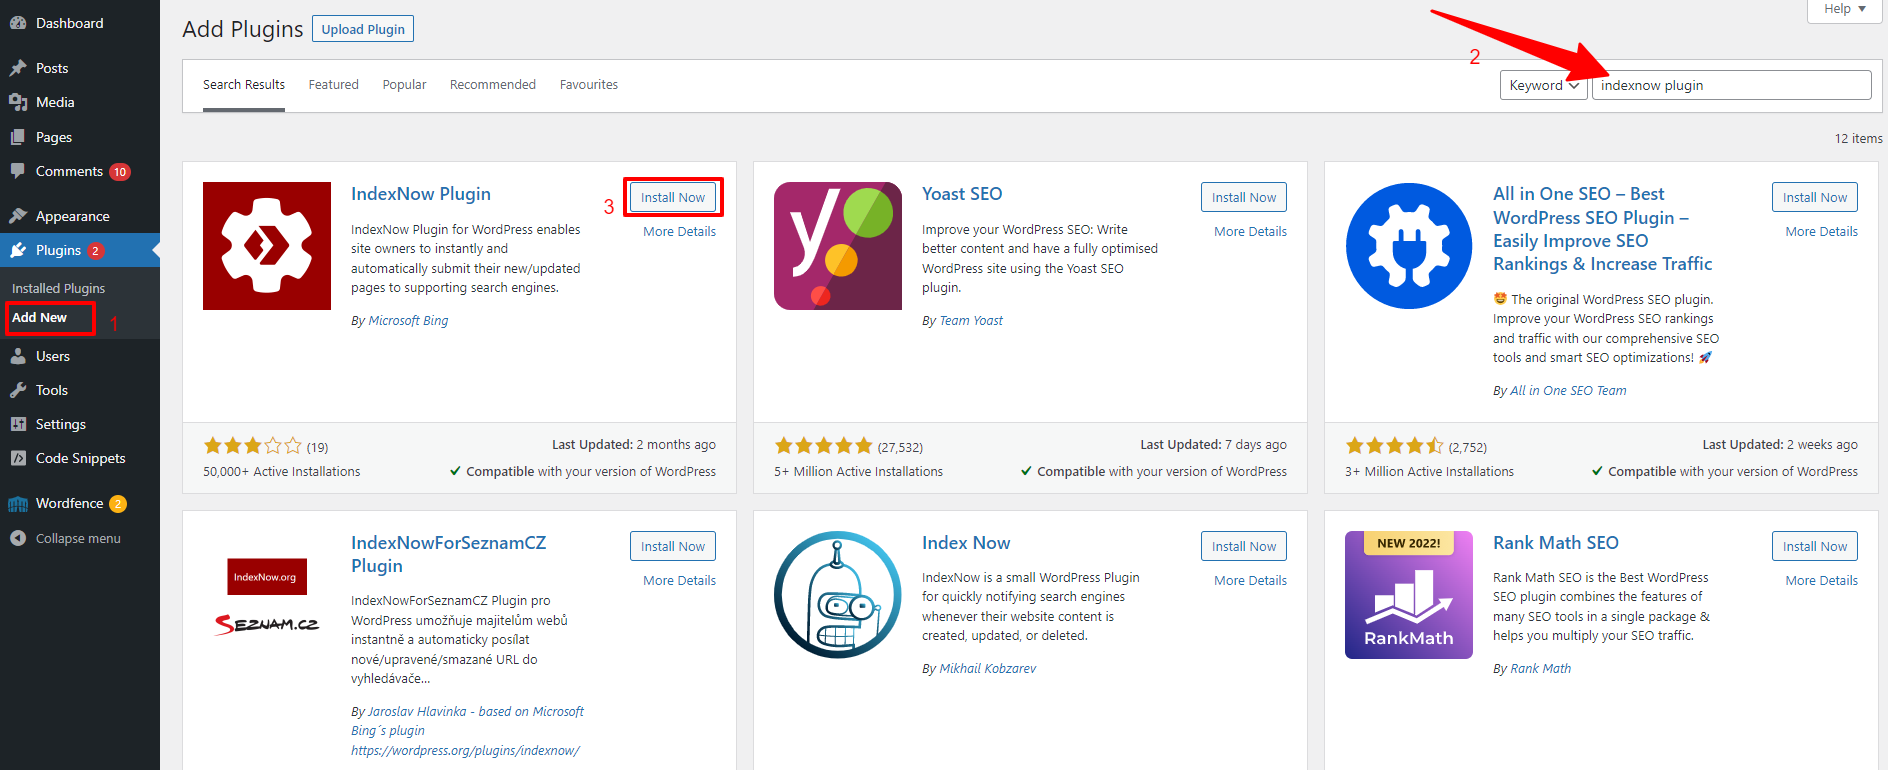Screen dimensions: 1888x770
Task: Open the All in One SEO logo
Action: (x=1409, y=246)
